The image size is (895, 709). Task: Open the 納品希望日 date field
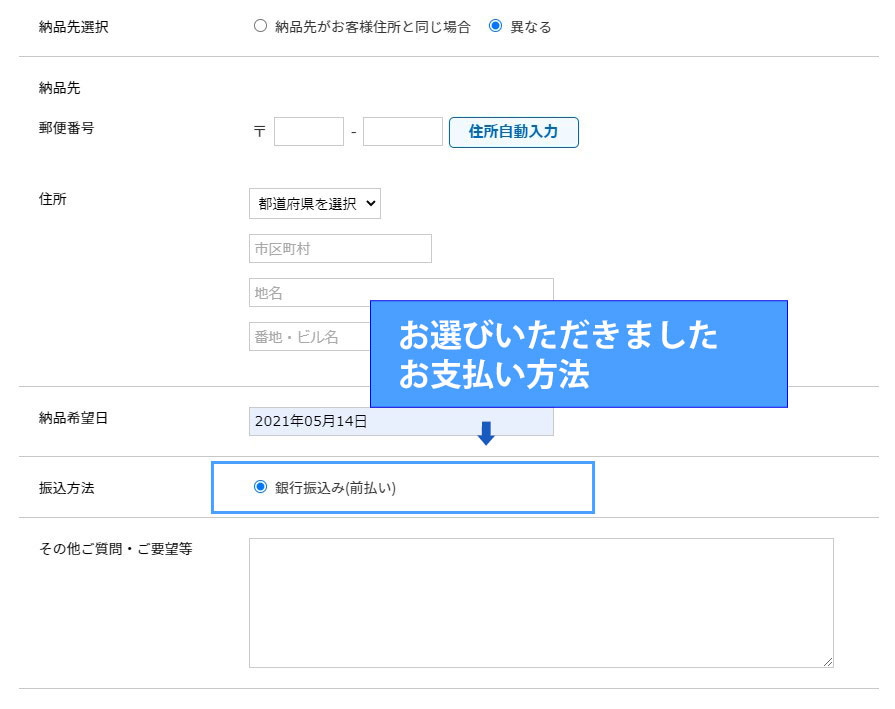[400, 422]
